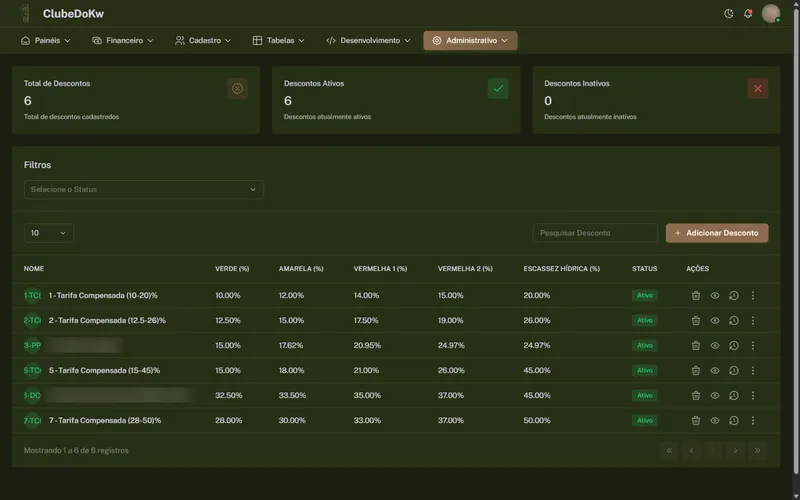Open more options for 5 - Tarifa Compensada (15-45)%
The image size is (800, 500).
753,370
